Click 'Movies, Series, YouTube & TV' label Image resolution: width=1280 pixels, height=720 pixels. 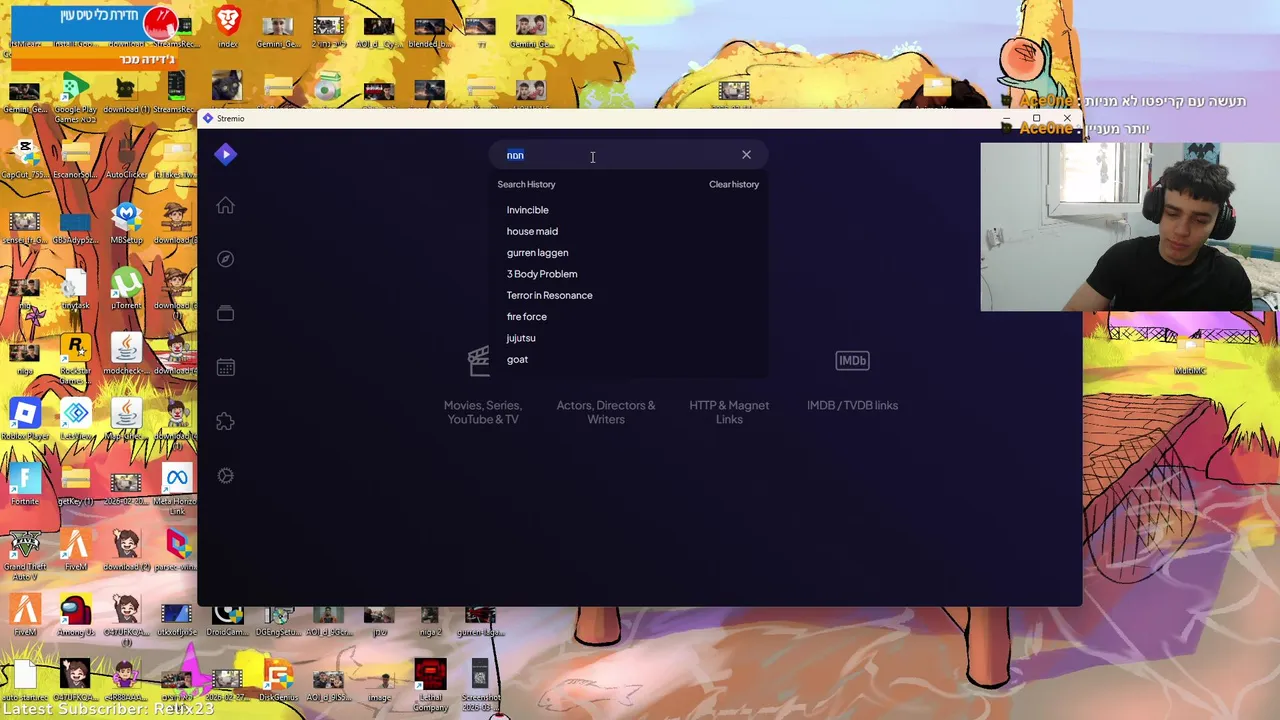pos(482,412)
